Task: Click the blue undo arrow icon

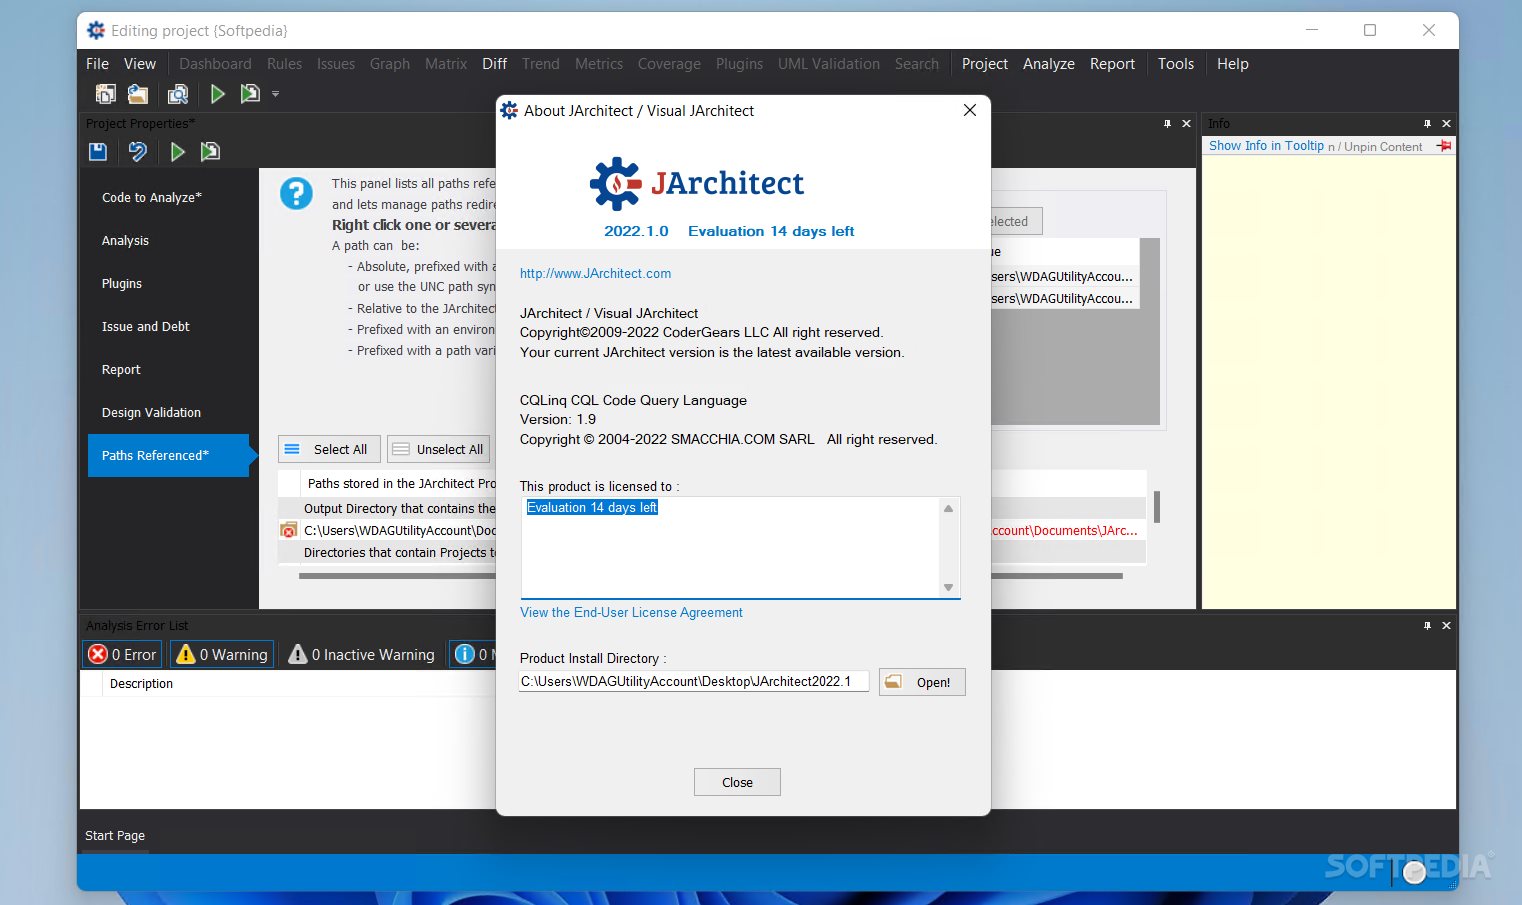Action: (138, 152)
